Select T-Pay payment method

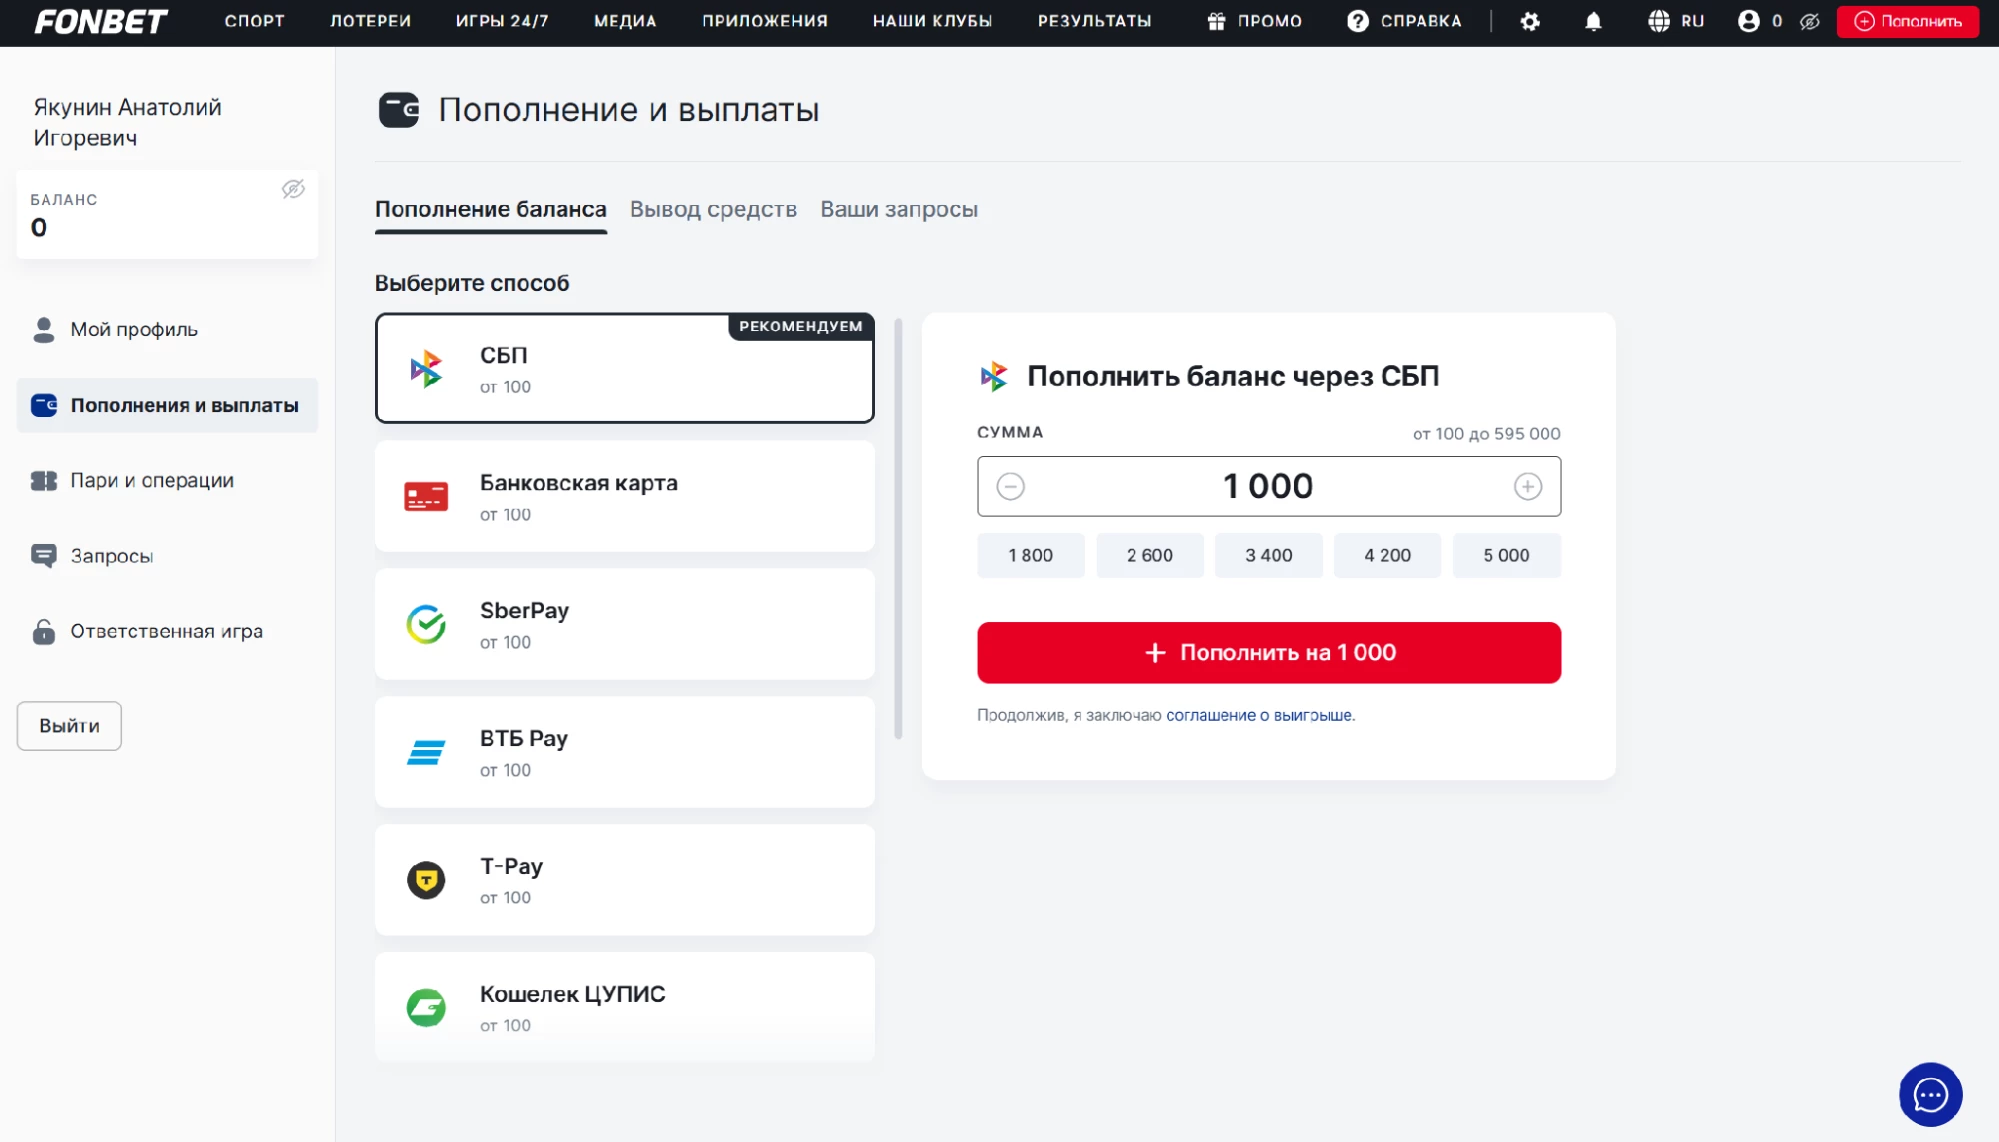[625, 880]
